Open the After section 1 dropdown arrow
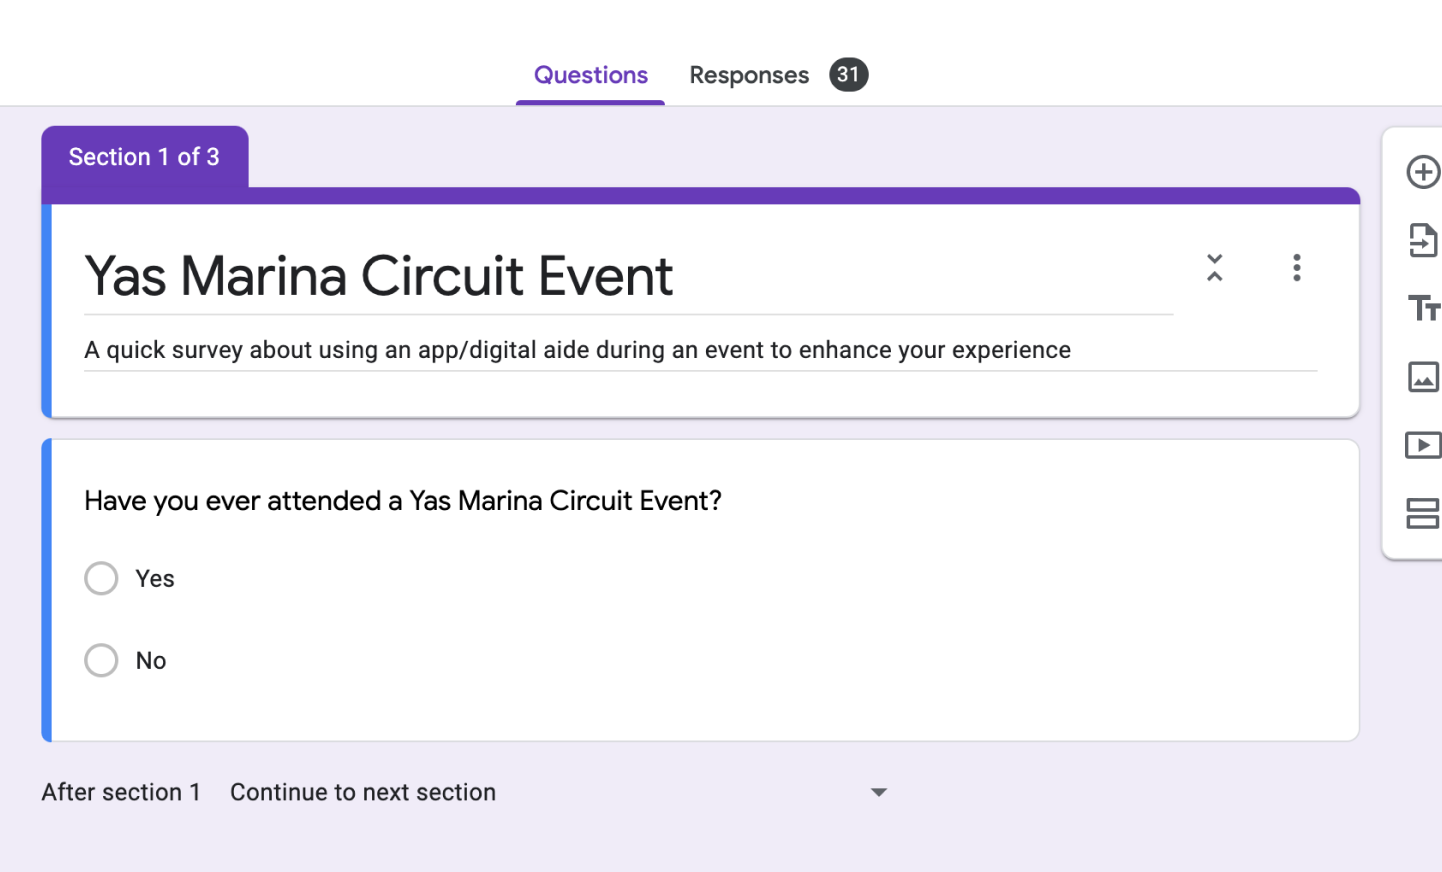 (879, 792)
